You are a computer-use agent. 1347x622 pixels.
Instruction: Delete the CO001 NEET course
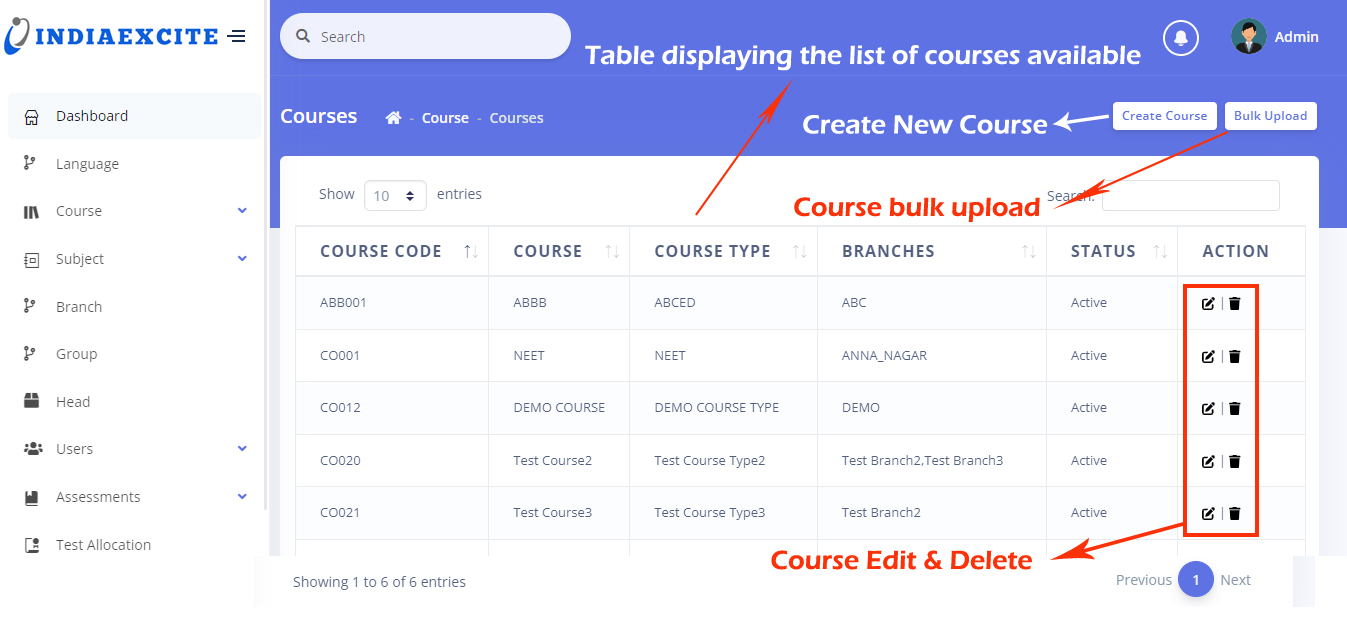(x=1235, y=356)
